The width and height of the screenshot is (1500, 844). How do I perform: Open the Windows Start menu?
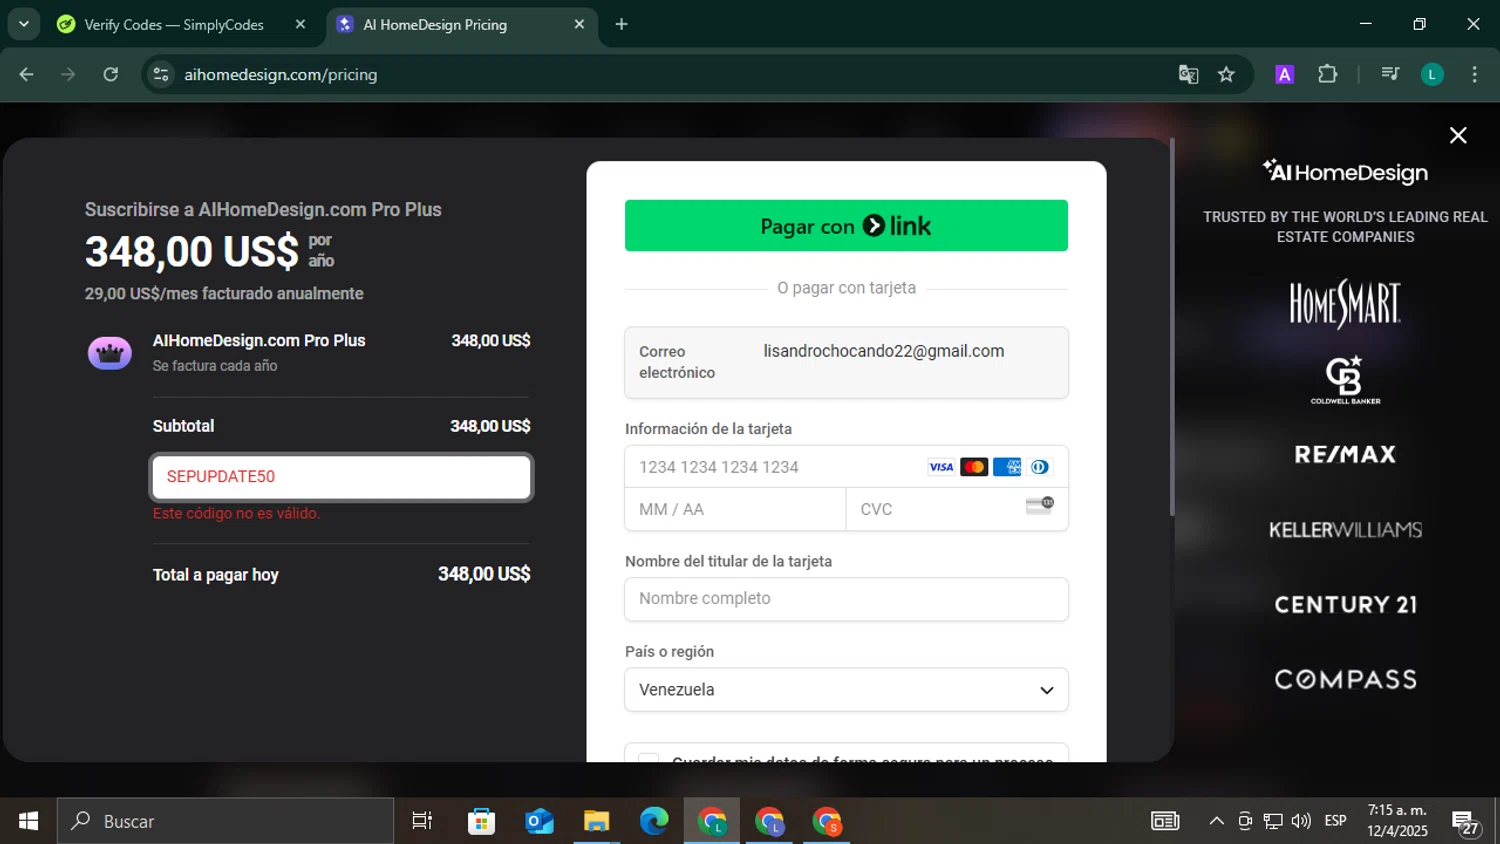[28, 821]
